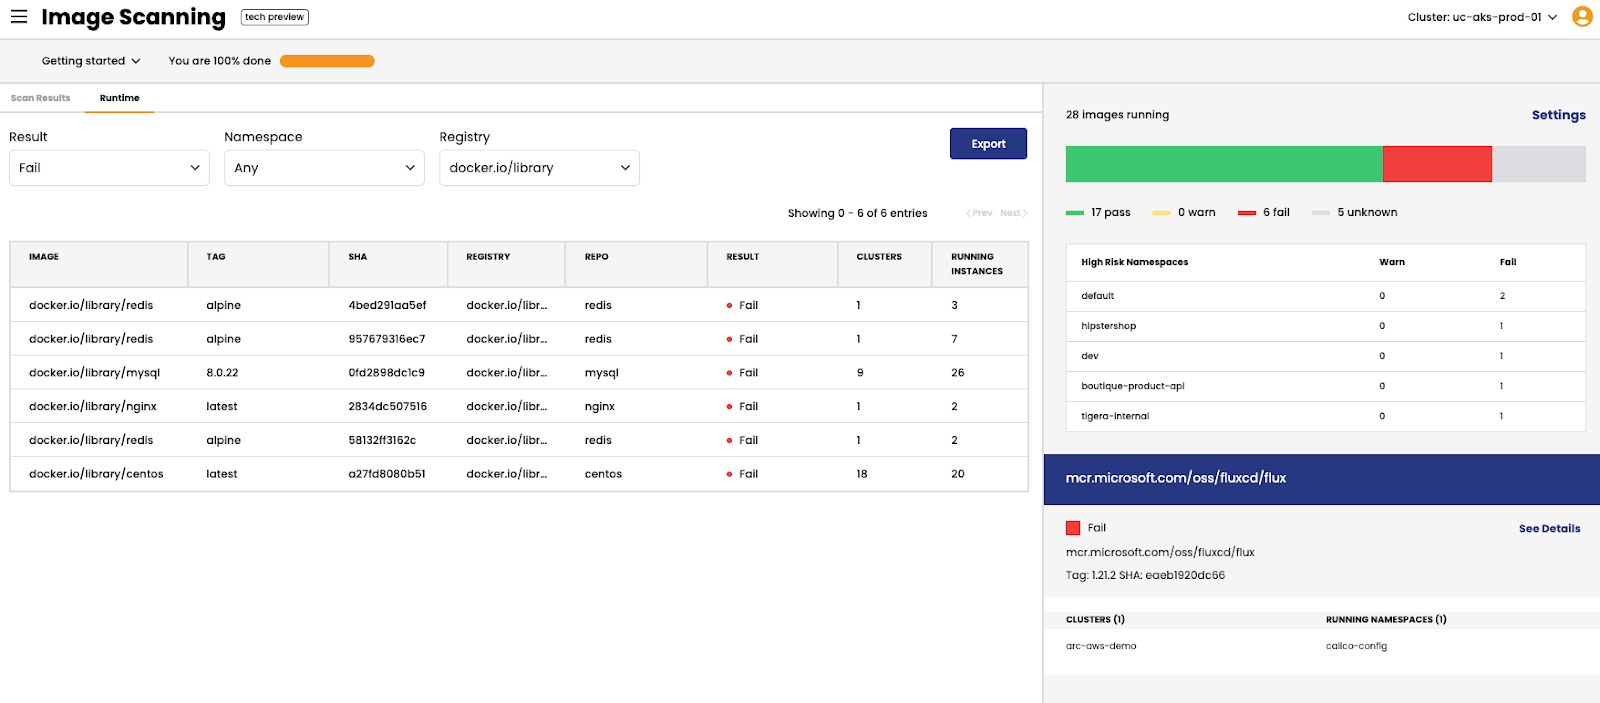This screenshot has width=1600, height=703.
Task: Select the default namespace row
Action: point(1326,296)
